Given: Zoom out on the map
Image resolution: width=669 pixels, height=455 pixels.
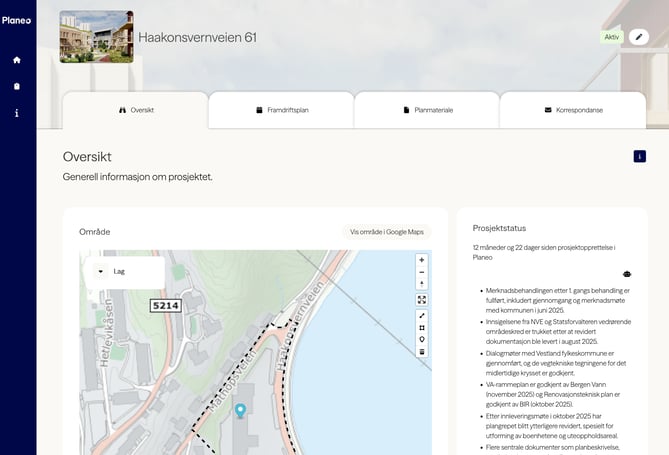Looking at the screenshot, I should pyautogui.click(x=421, y=272).
